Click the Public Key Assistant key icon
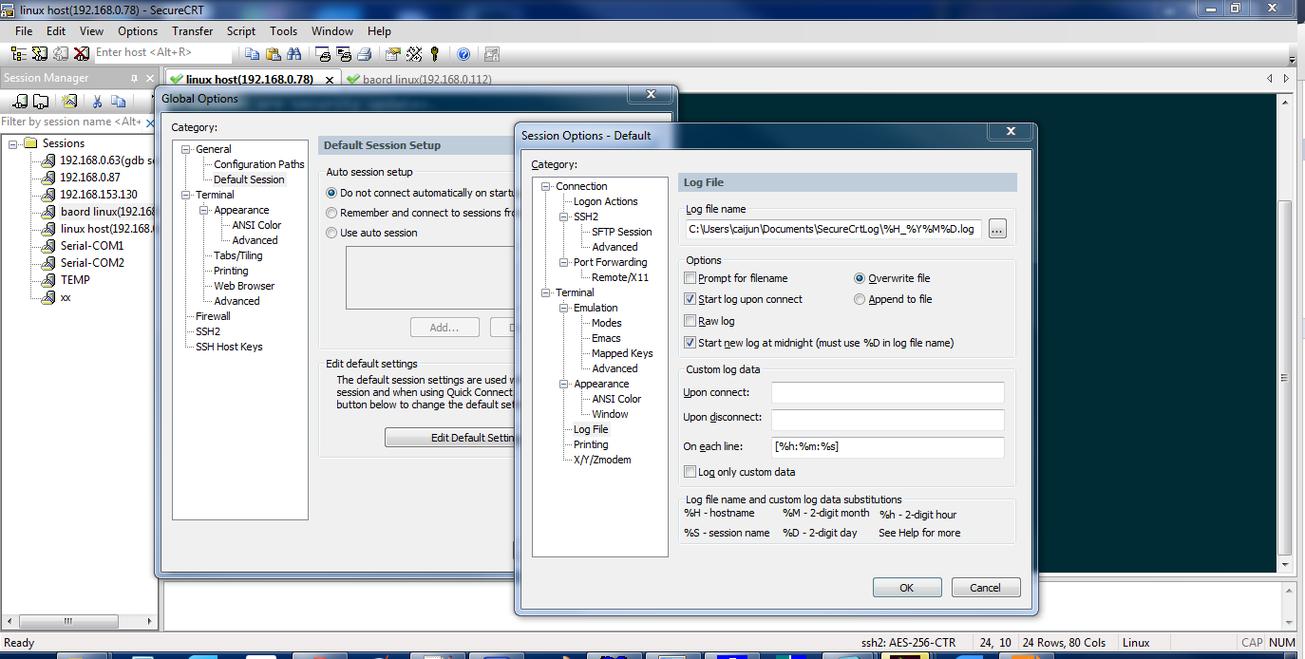 (434, 53)
